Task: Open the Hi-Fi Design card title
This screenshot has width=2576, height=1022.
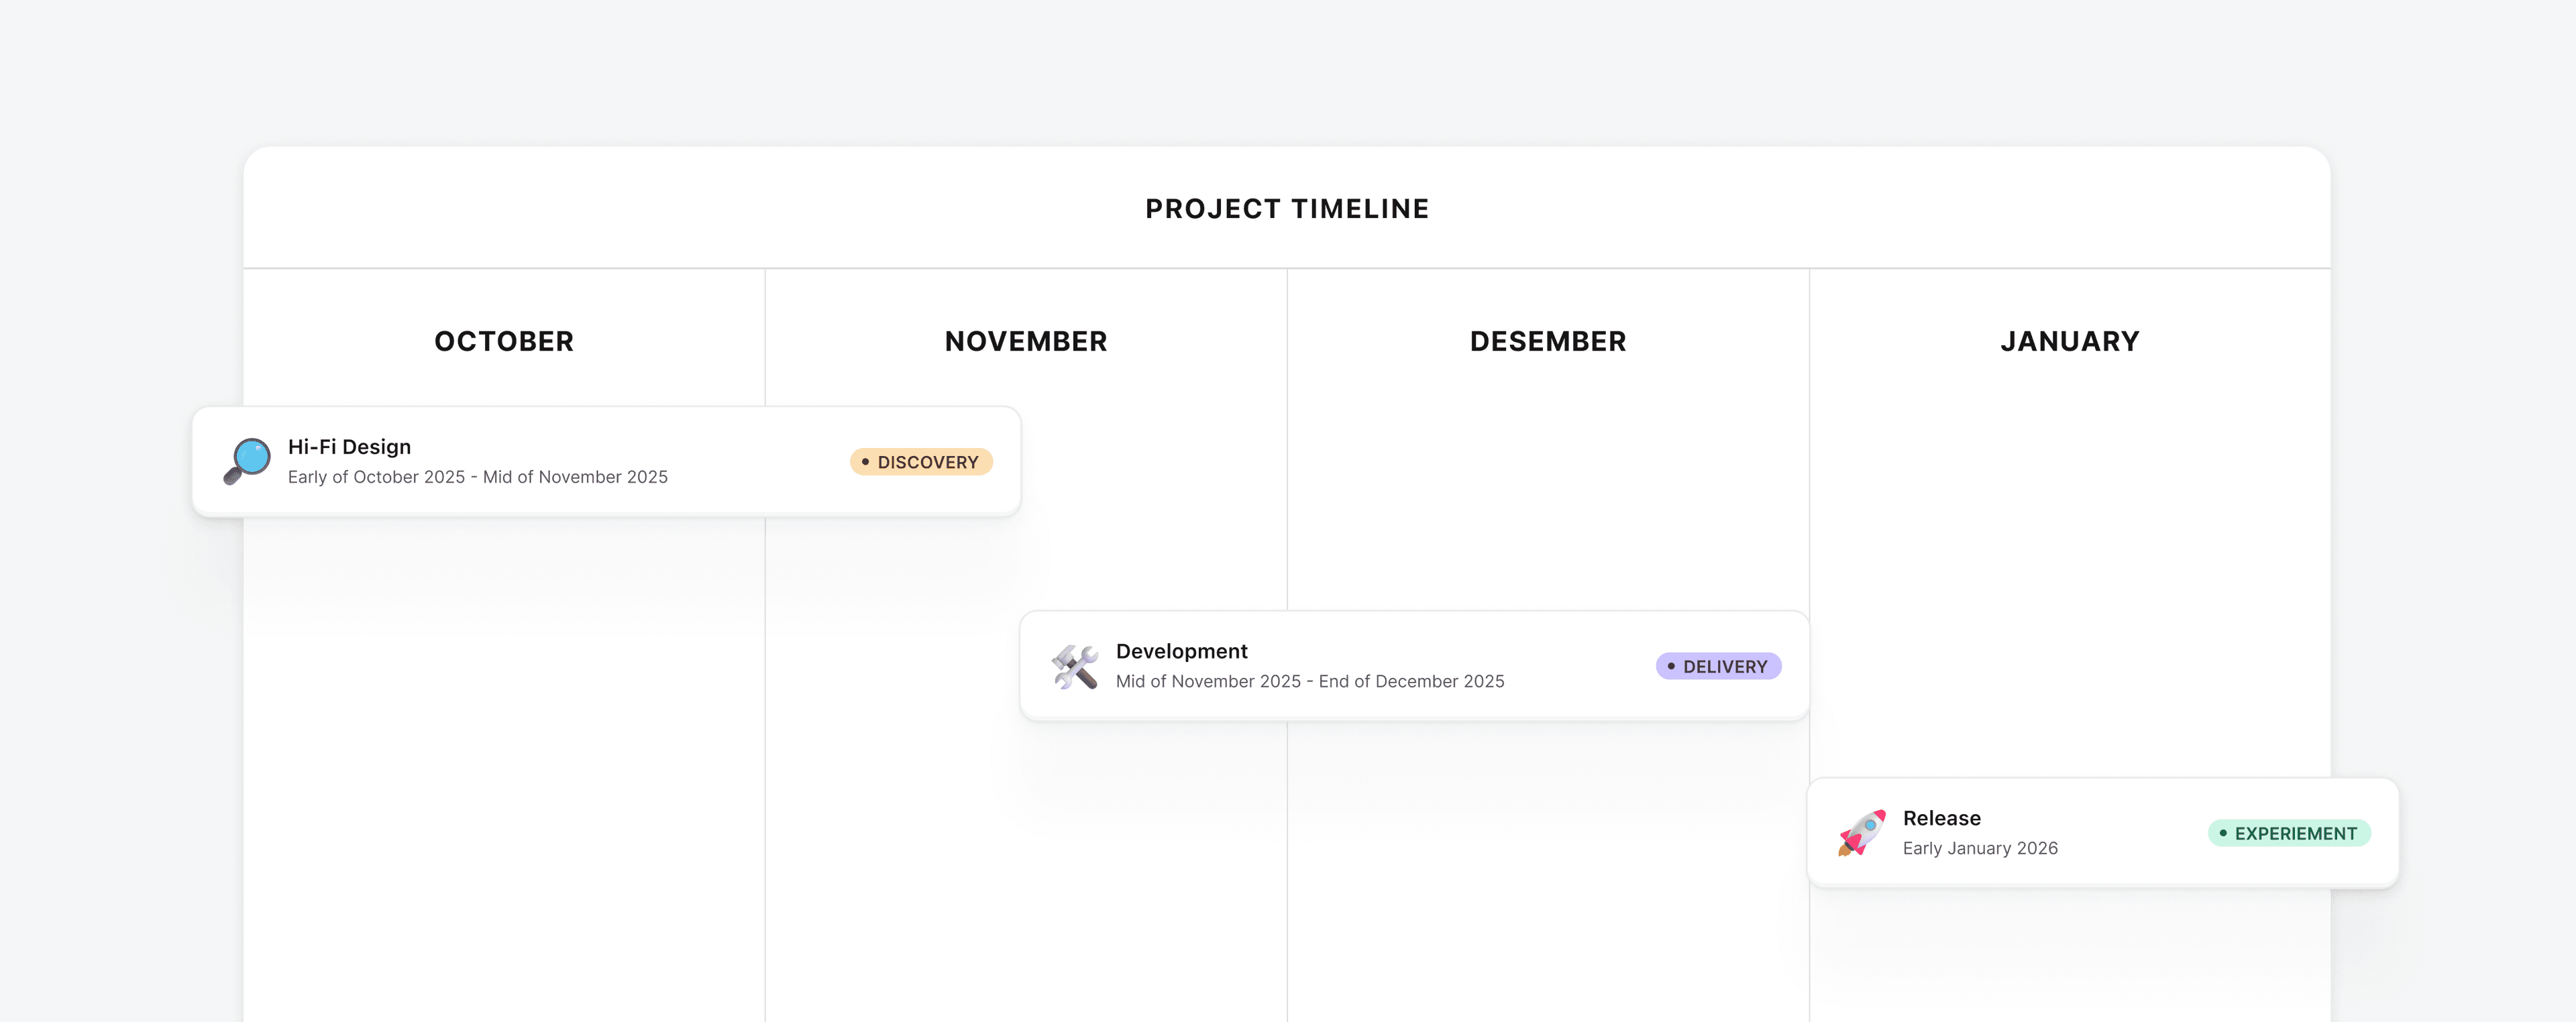Action: coord(349,447)
